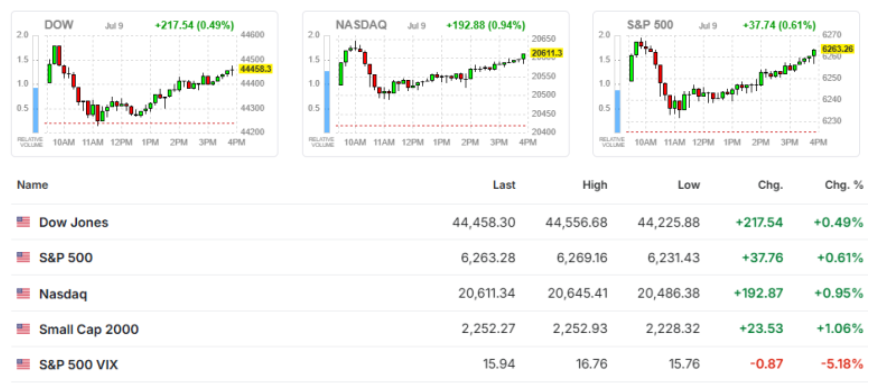
Task: Click the yellow 20611.3 price tag on NASDAQ chart
Action: [547, 53]
